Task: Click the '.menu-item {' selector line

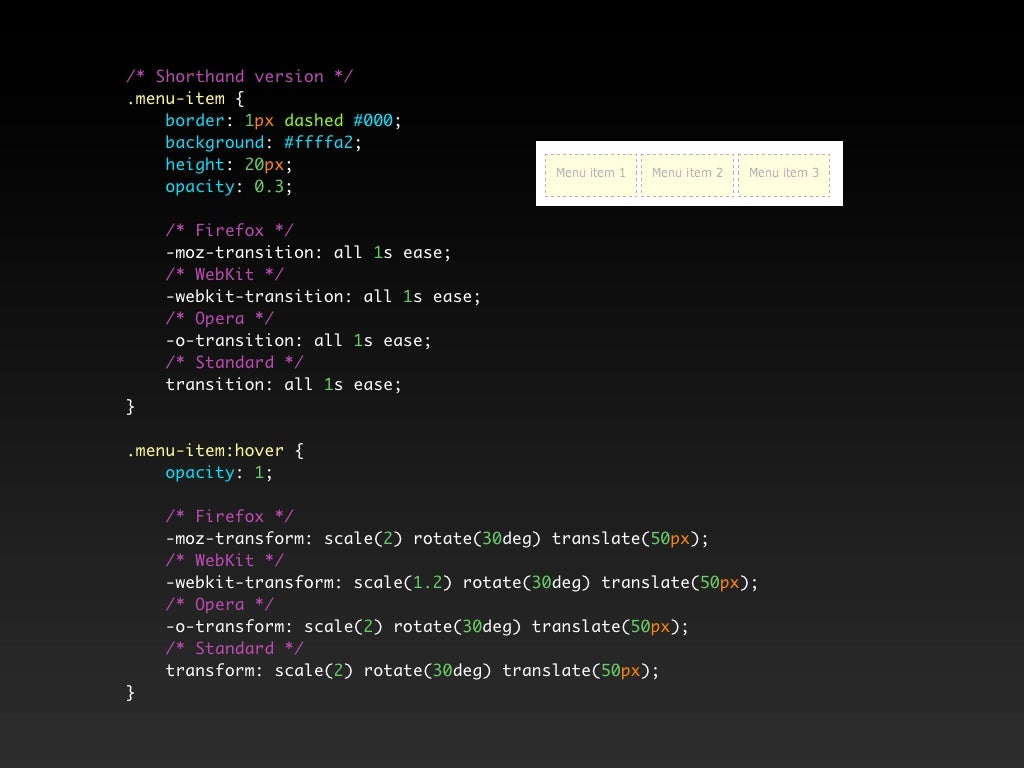Action: 185,99
